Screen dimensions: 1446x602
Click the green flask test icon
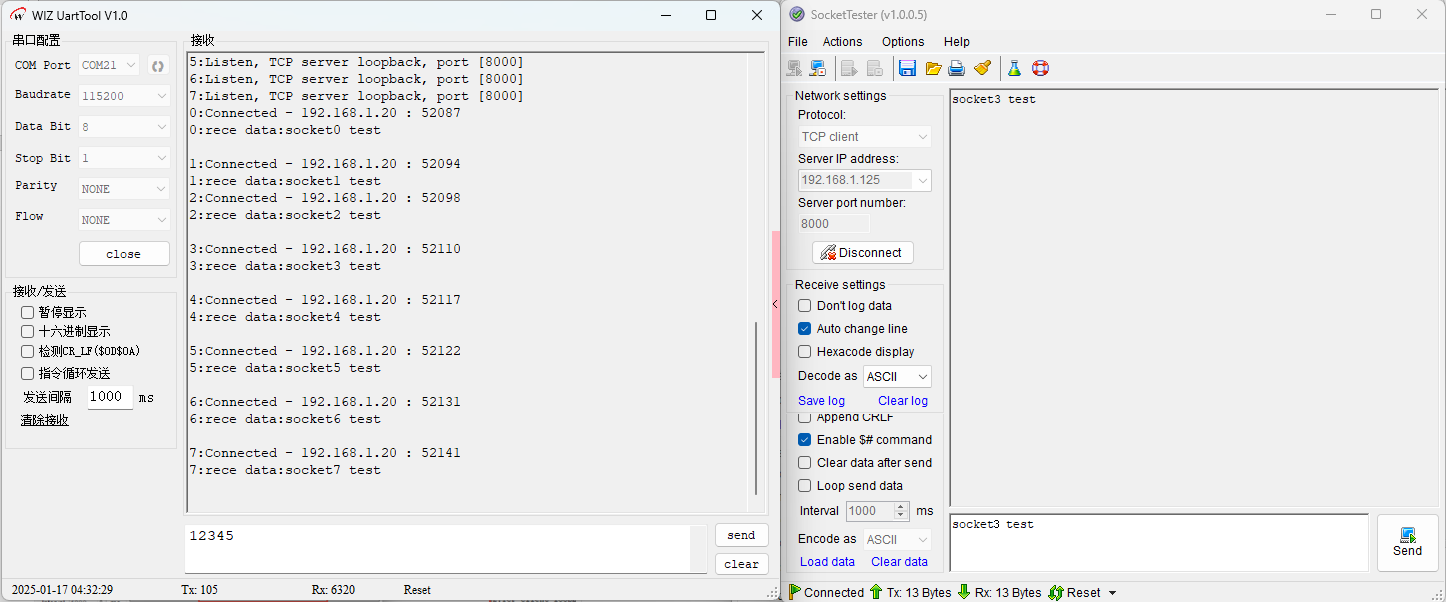click(1014, 69)
